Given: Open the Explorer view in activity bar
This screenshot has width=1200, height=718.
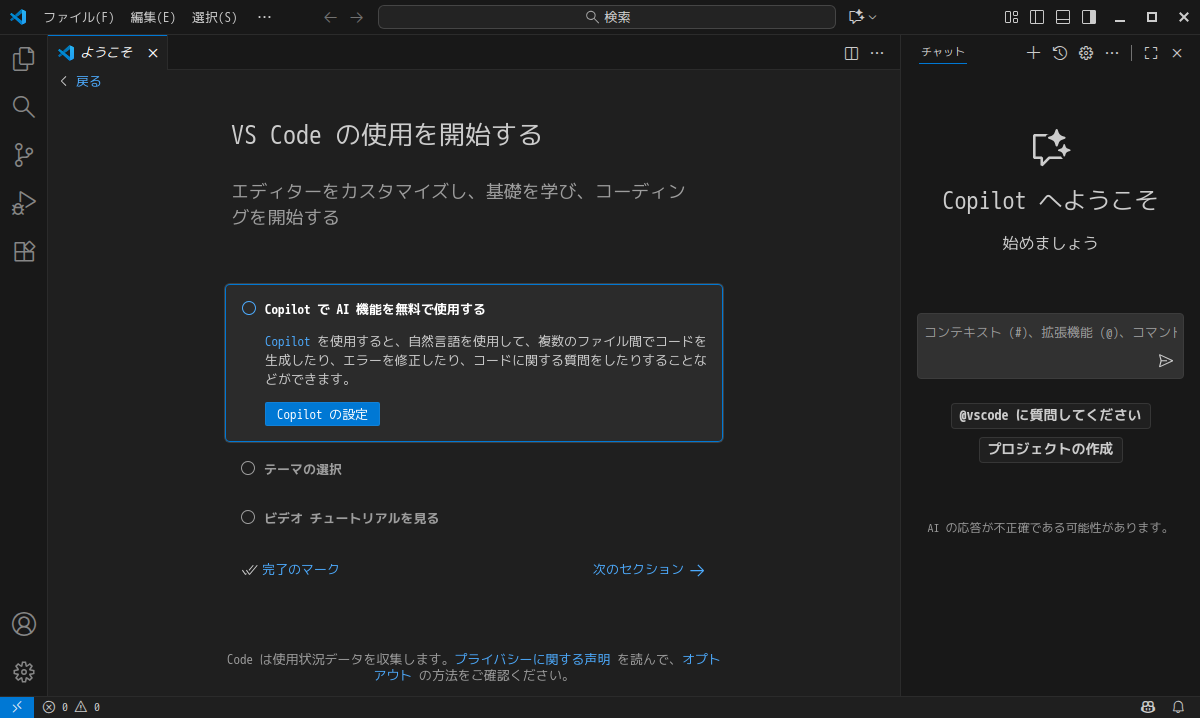Looking at the screenshot, I should coord(23,59).
